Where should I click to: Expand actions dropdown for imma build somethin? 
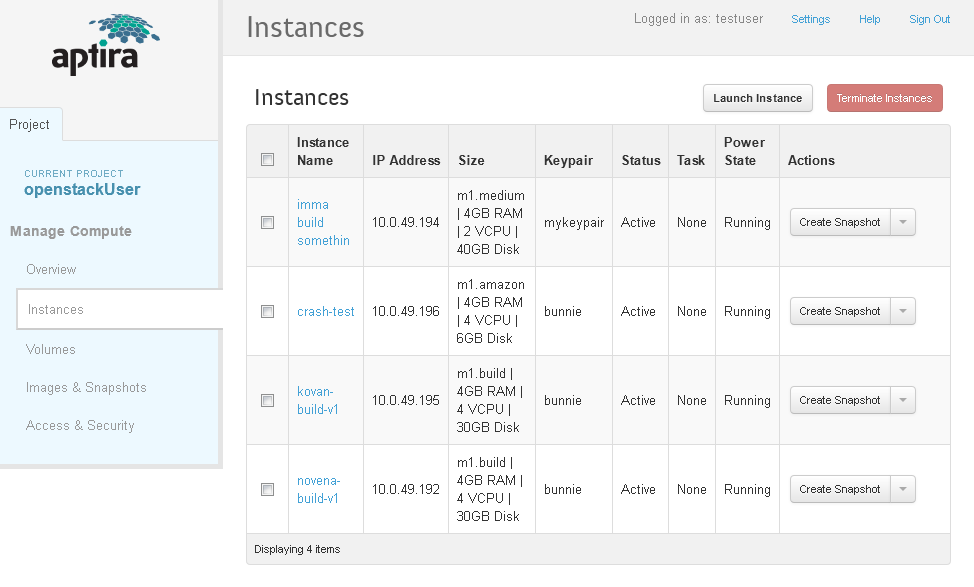click(x=903, y=222)
